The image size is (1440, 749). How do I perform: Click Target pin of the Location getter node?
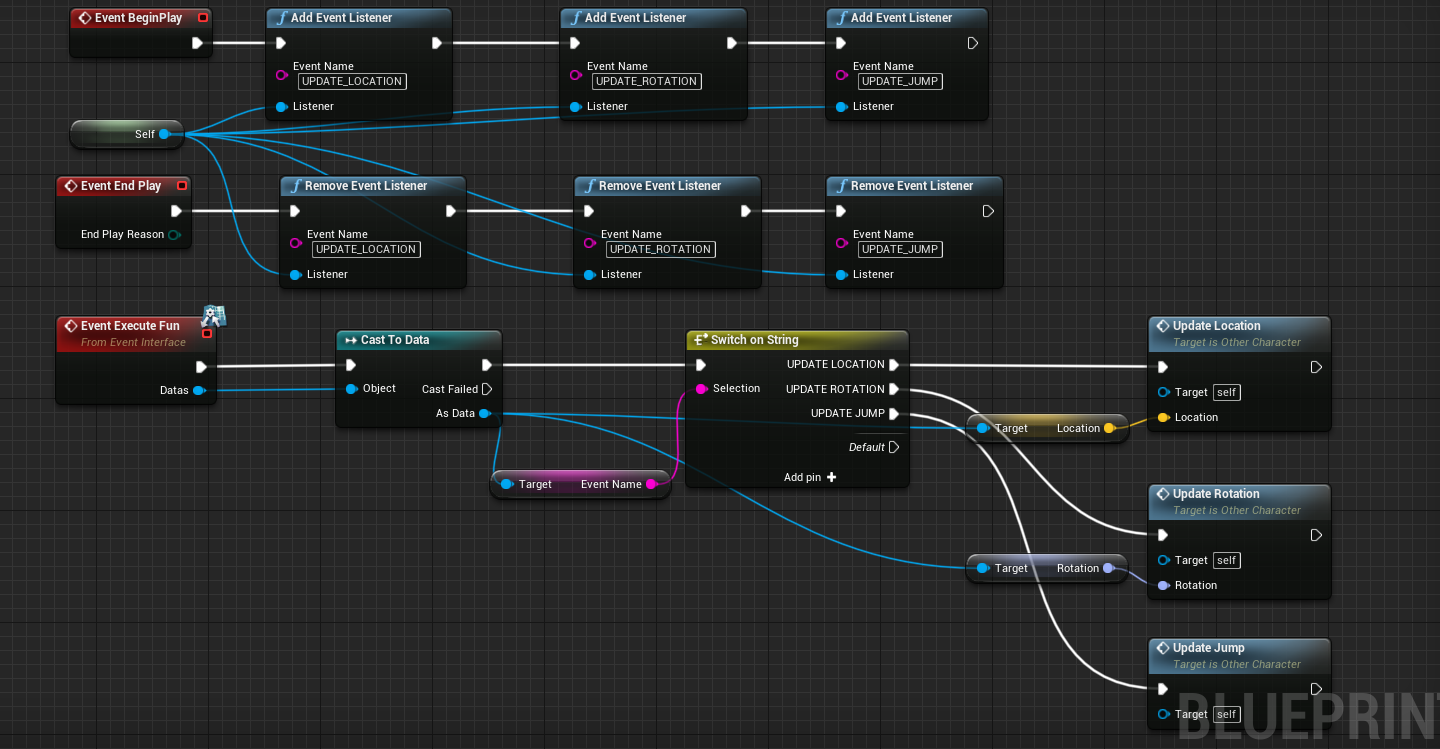pos(983,428)
